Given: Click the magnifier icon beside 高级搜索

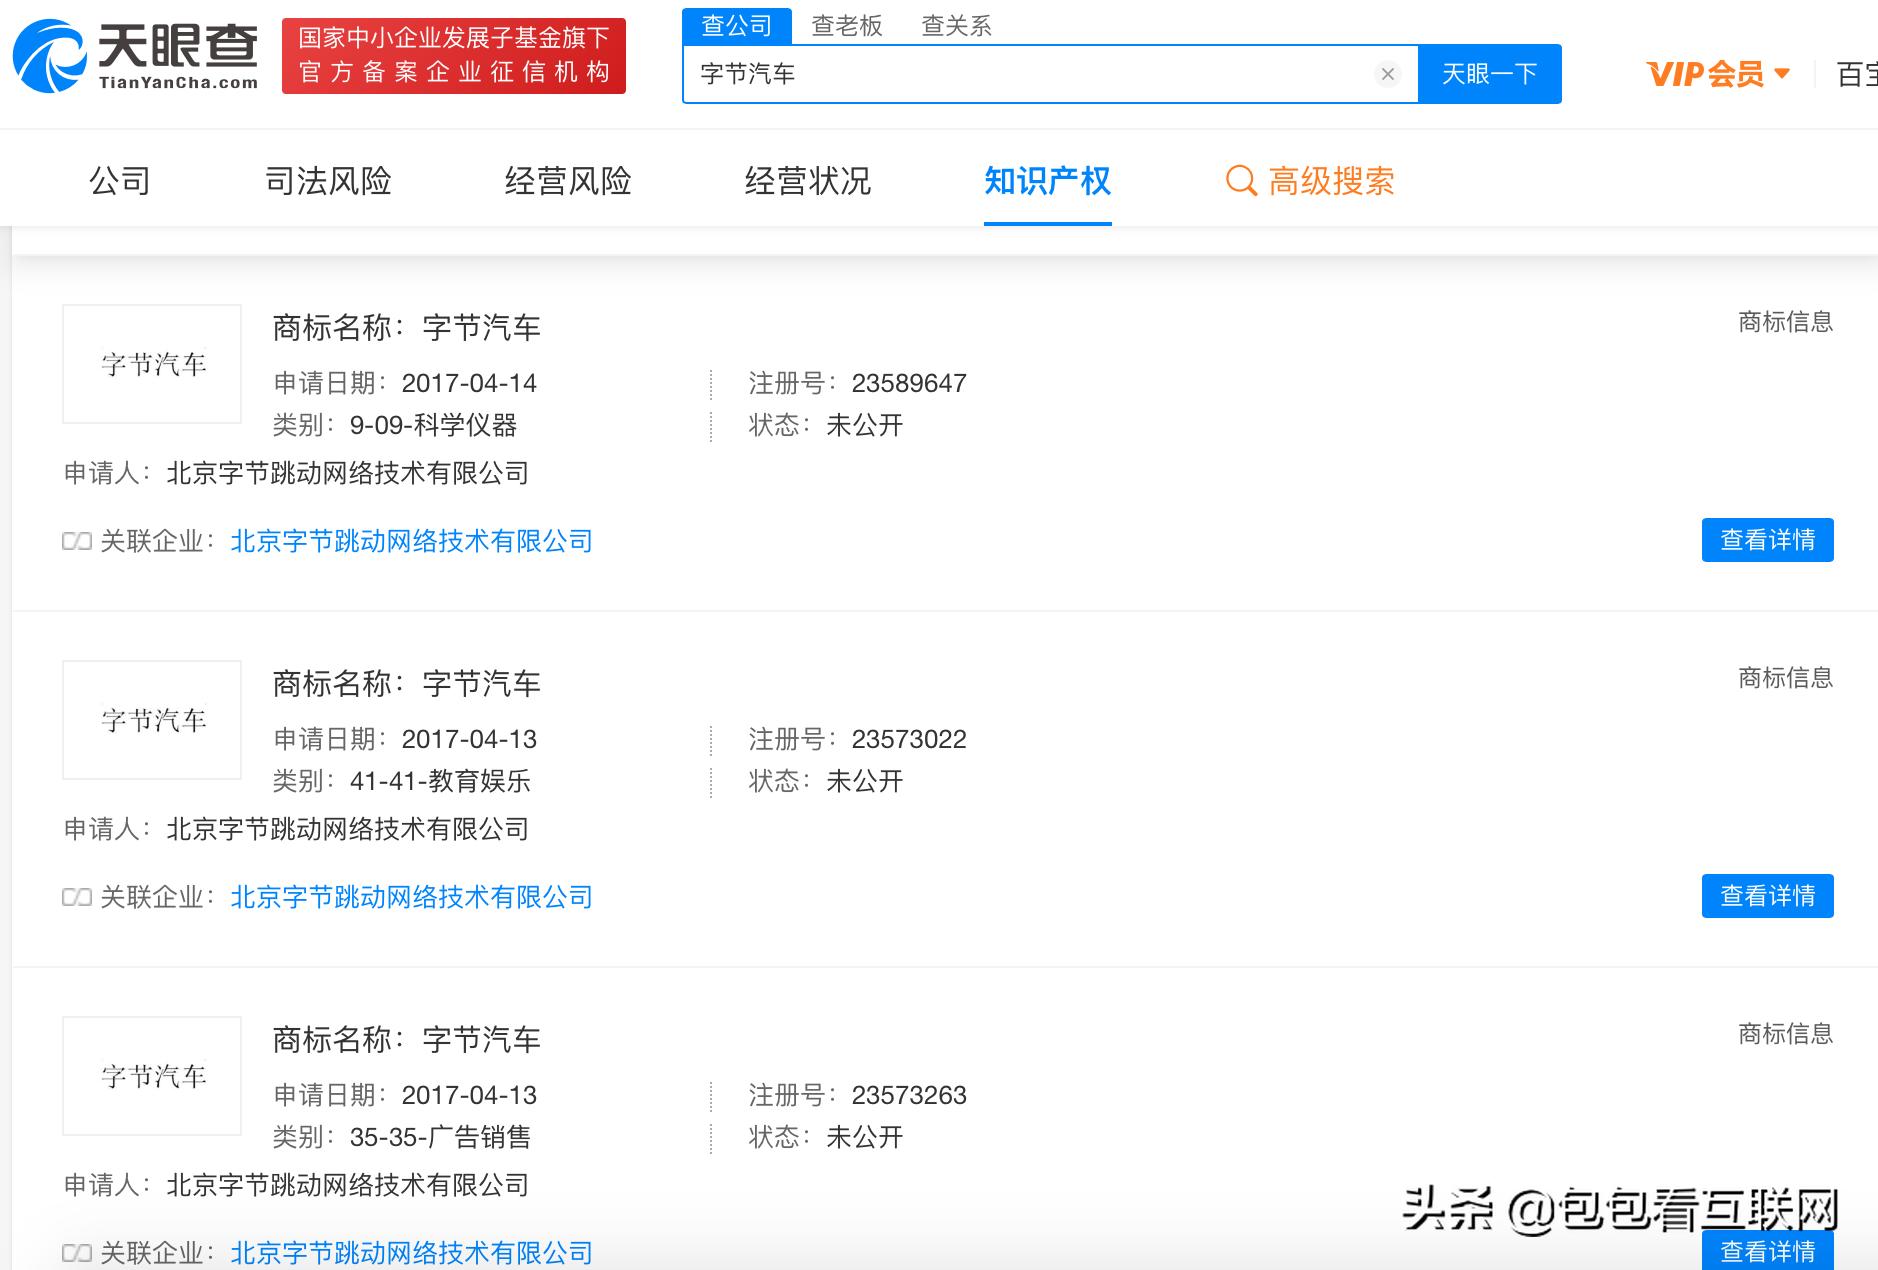Looking at the screenshot, I should click(1241, 181).
